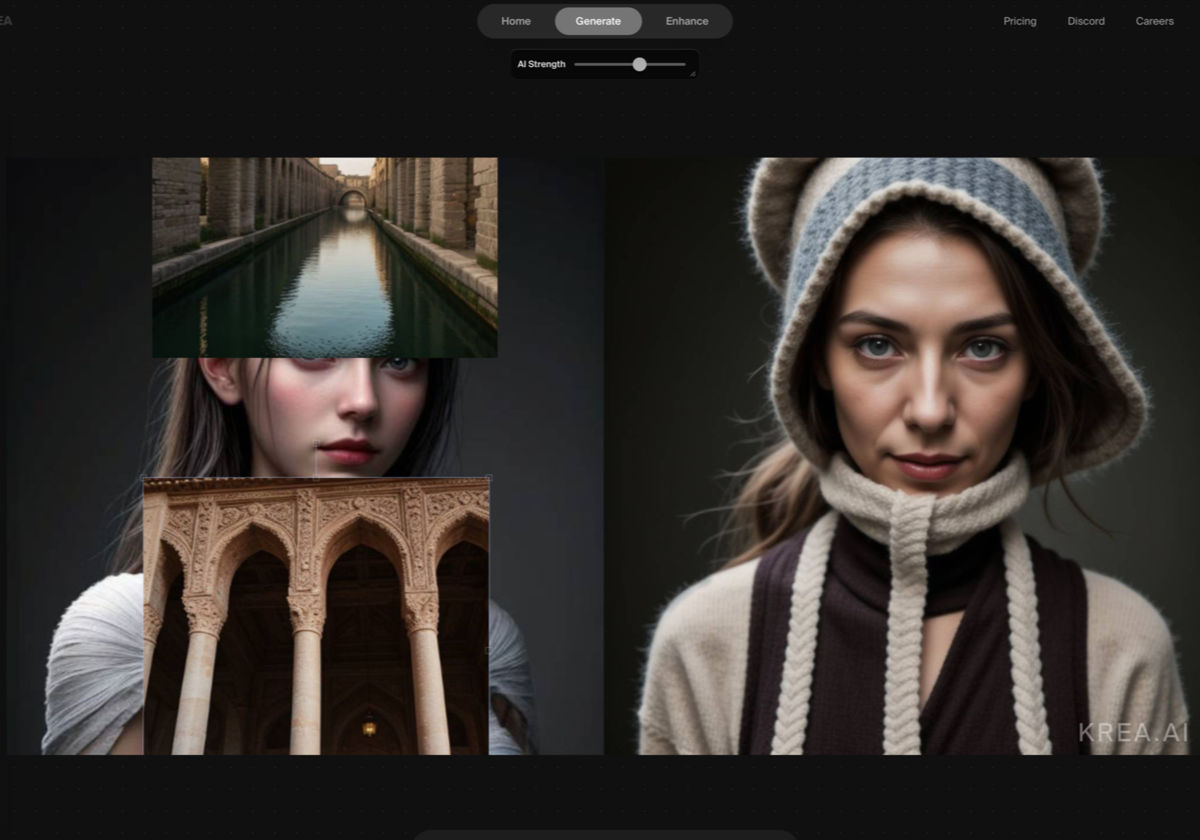Open the Pricing page link
Image resolution: width=1200 pixels, height=840 pixels.
(1020, 21)
